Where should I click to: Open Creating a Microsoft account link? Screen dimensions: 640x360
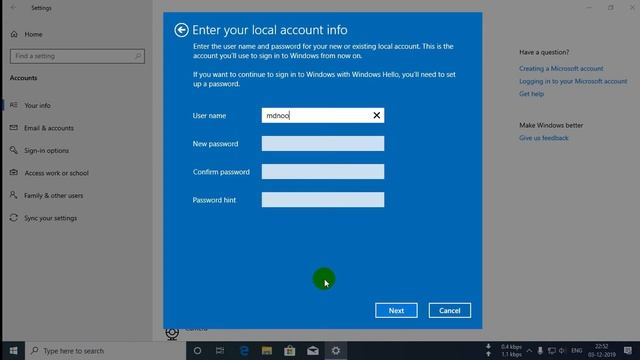tap(561, 69)
